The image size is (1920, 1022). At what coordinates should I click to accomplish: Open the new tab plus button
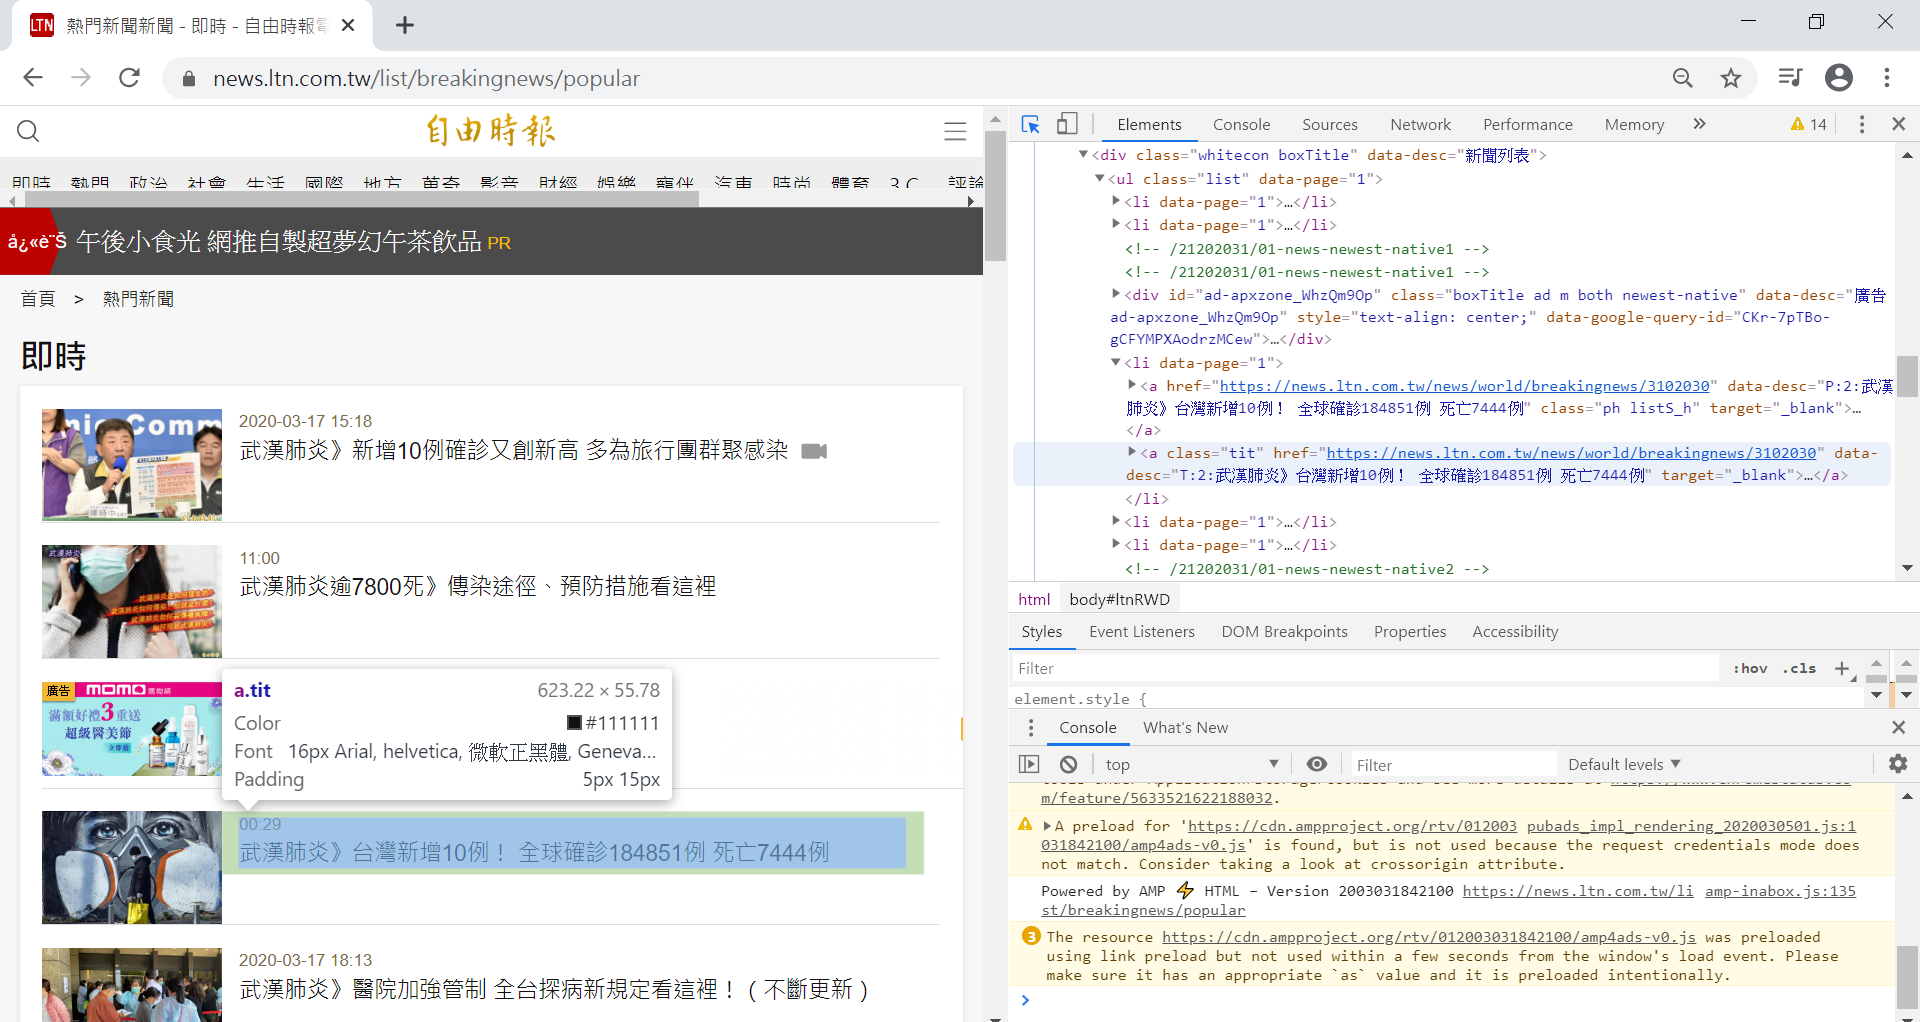pyautogui.click(x=405, y=25)
